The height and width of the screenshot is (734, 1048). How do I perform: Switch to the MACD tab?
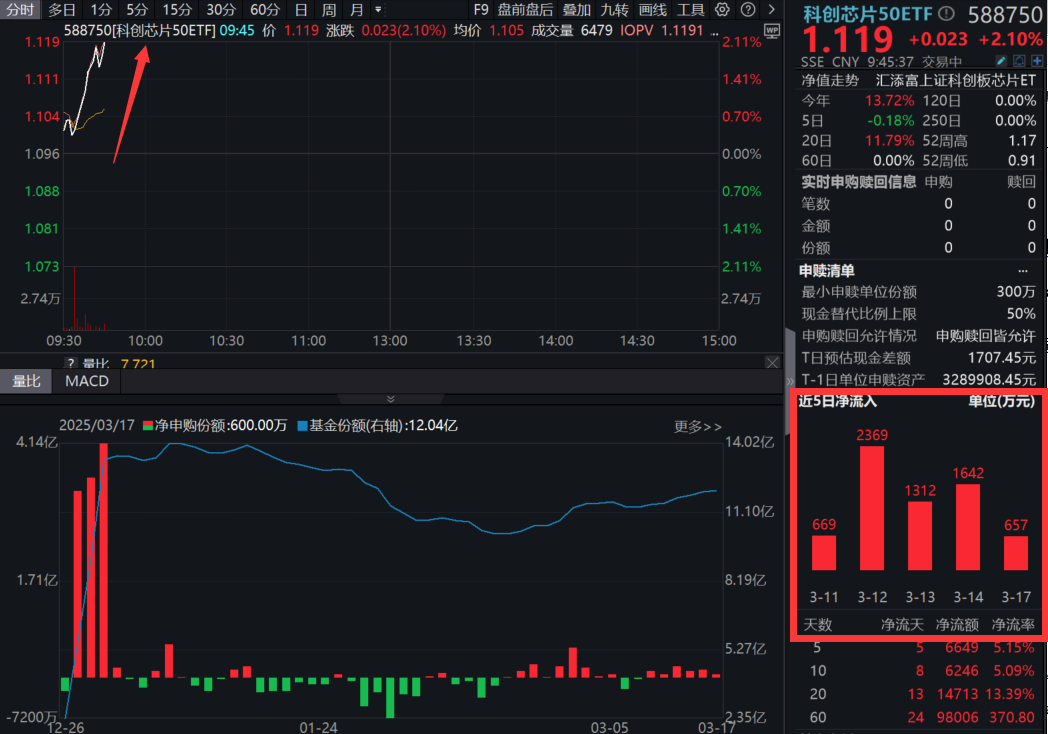click(86, 381)
